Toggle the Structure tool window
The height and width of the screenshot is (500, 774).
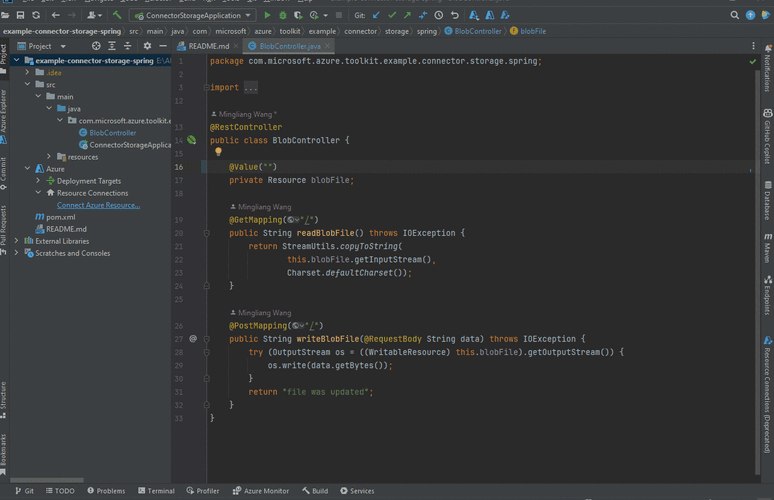3,400
